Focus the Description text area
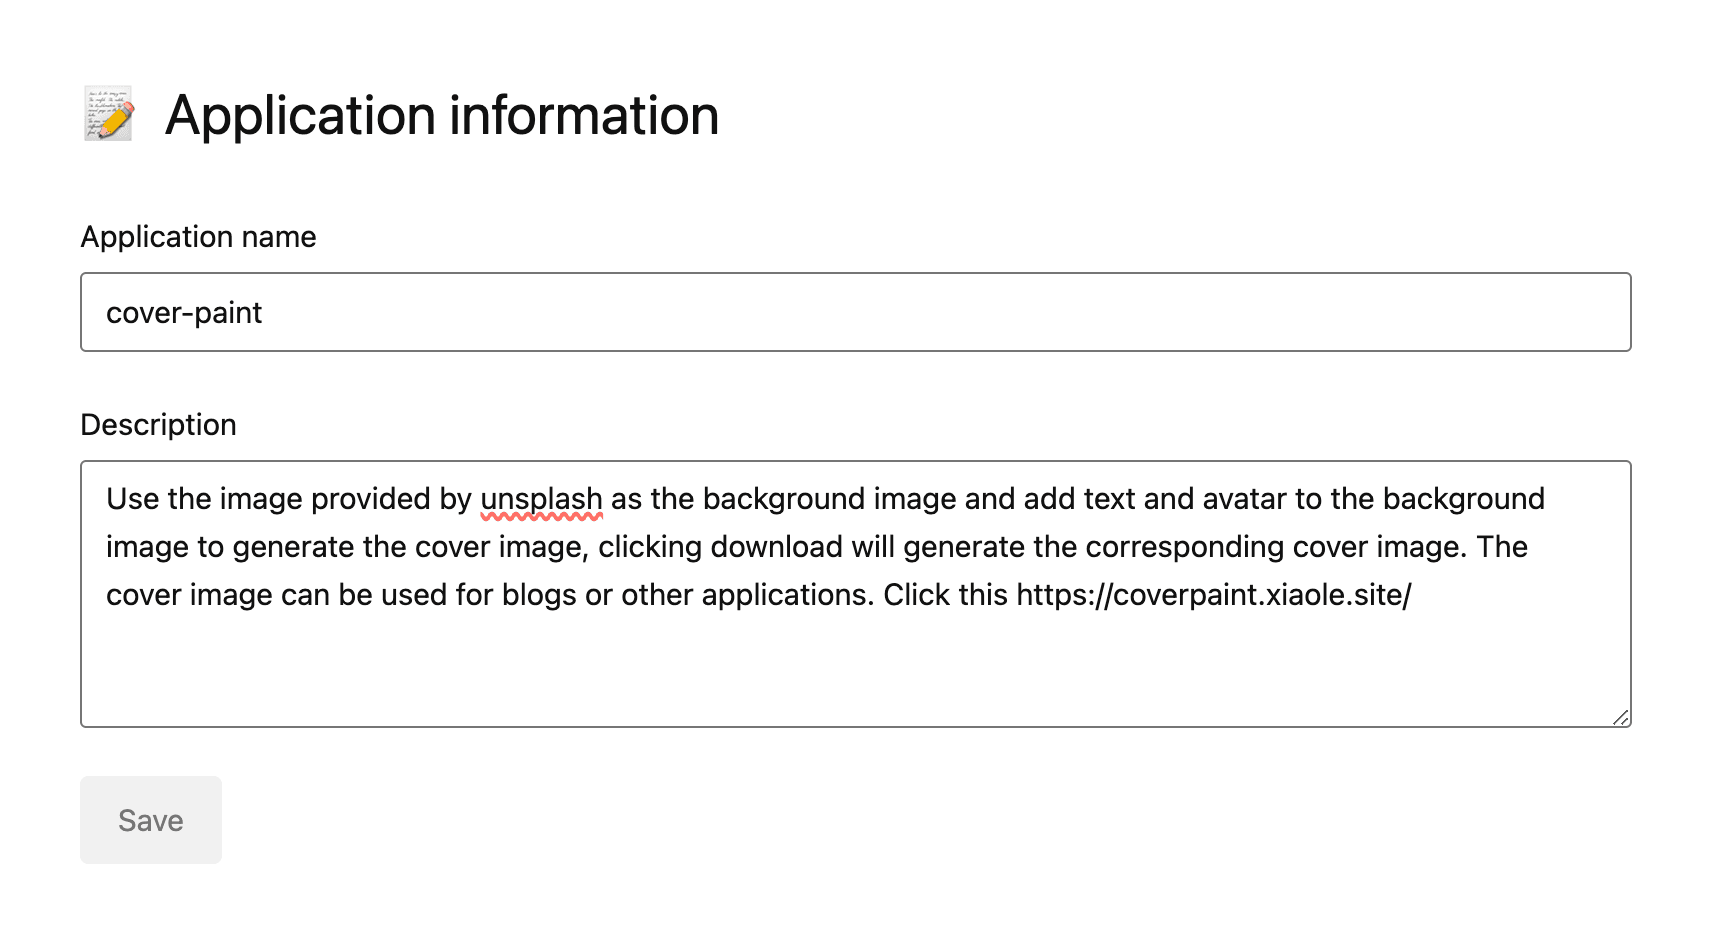1710x944 pixels. [855, 660]
